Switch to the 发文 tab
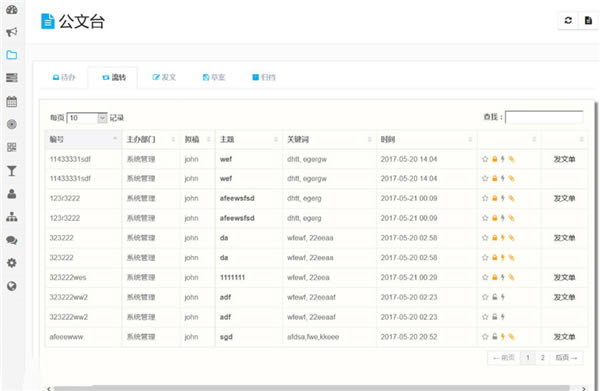The image size is (600, 391). pos(164,77)
